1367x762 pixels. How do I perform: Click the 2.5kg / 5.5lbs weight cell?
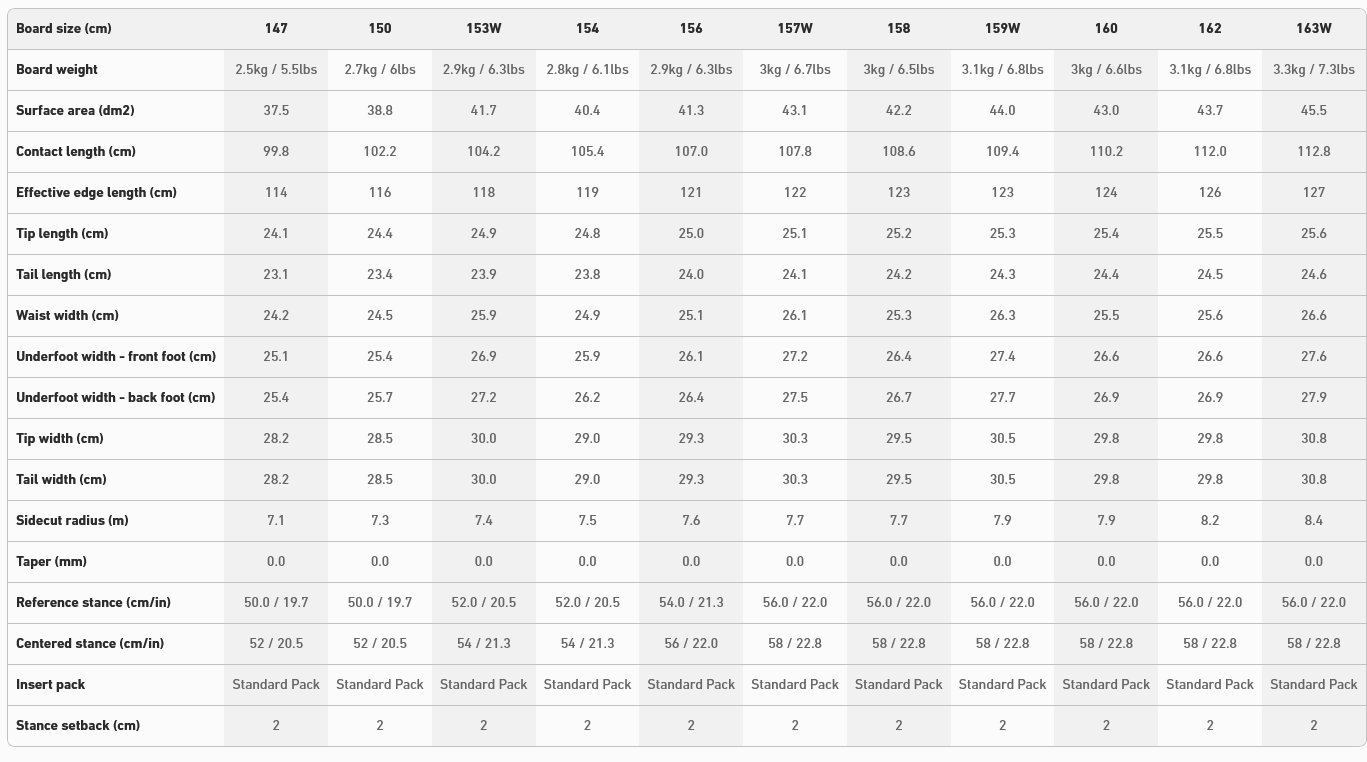tap(276, 69)
